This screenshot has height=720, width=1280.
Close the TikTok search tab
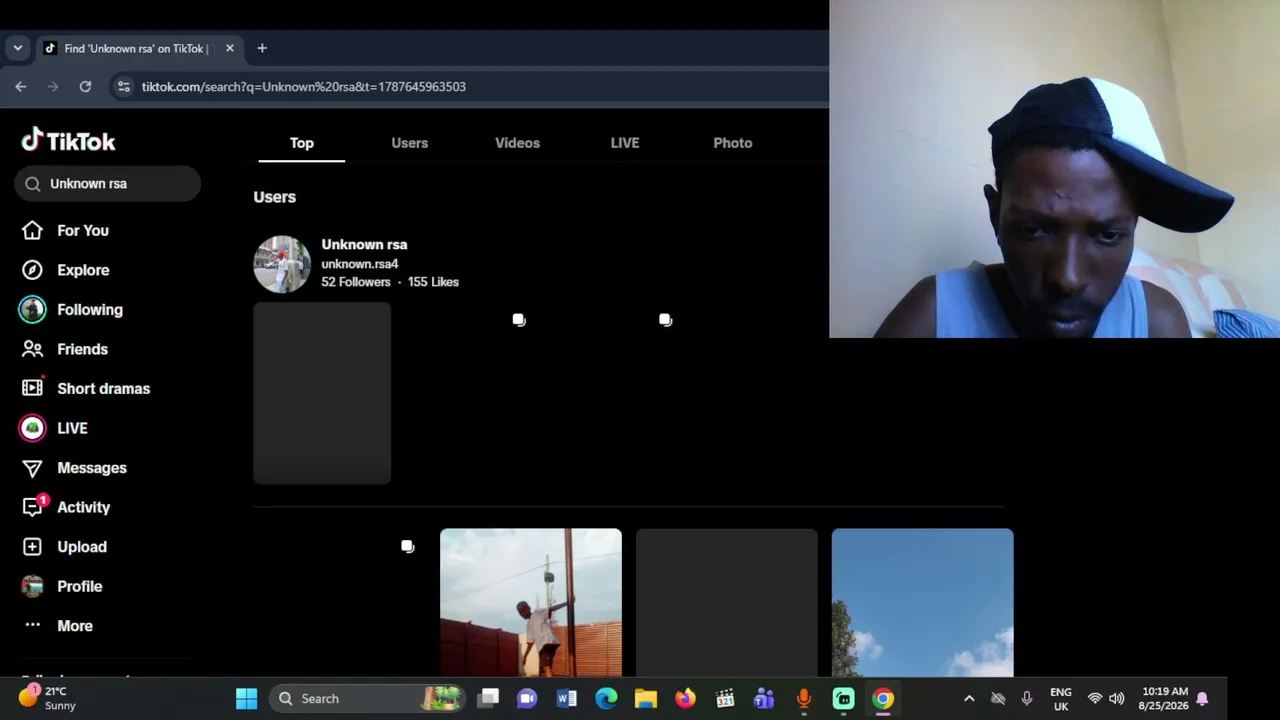coord(229,48)
